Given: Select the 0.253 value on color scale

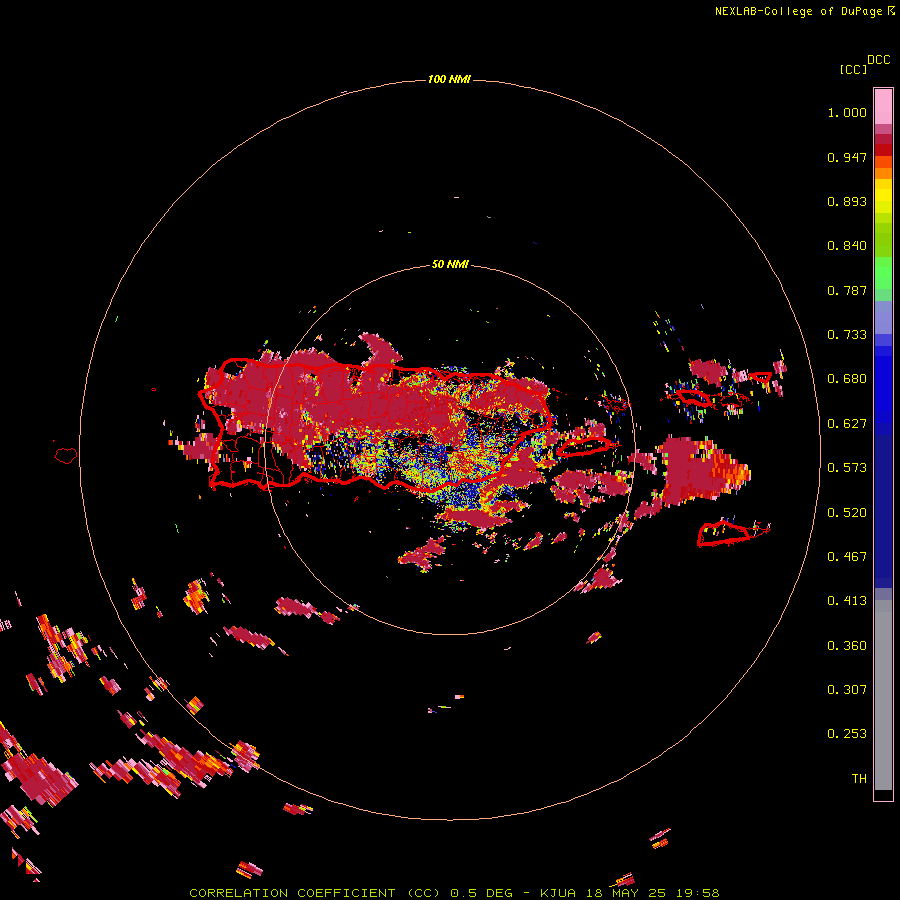Looking at the screenshot, I should pyautogui.click(x=847, y=734).
